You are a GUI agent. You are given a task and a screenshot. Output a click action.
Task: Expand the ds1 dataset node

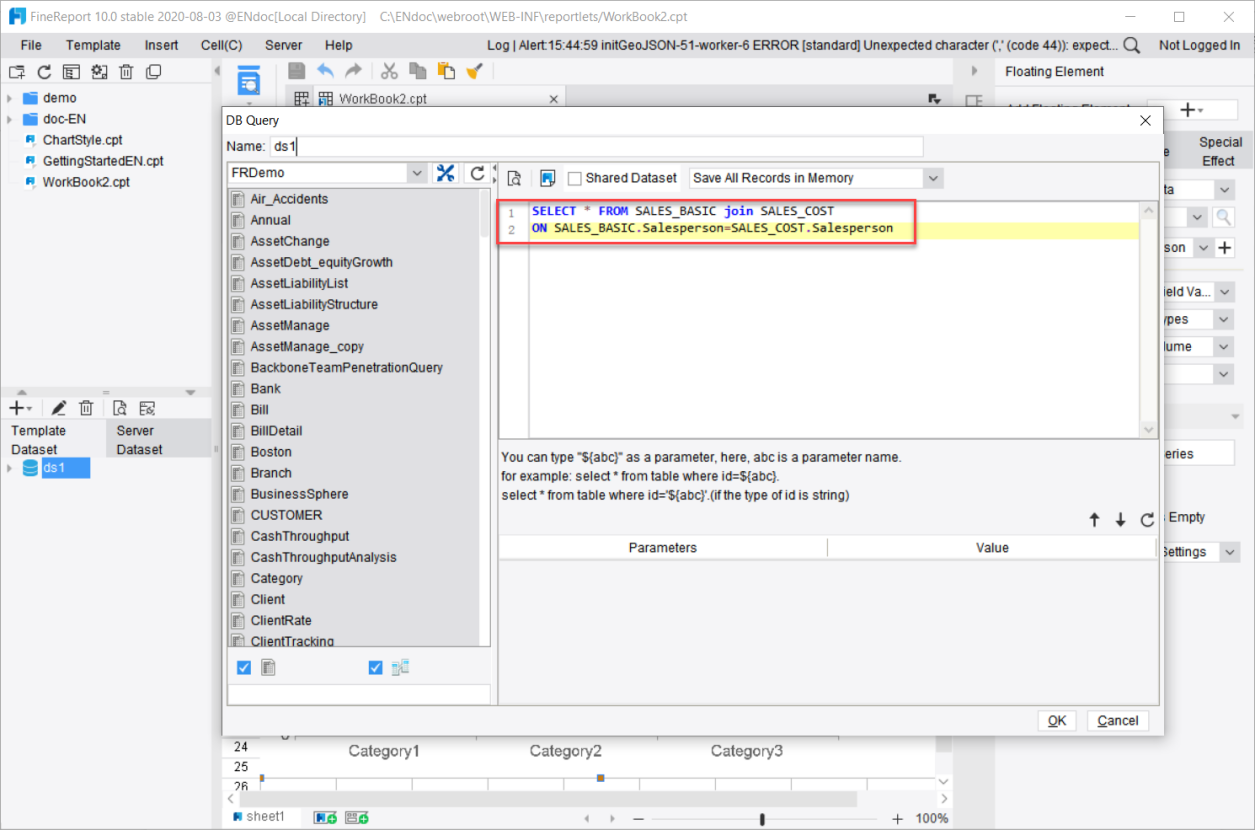pos(9,468)
